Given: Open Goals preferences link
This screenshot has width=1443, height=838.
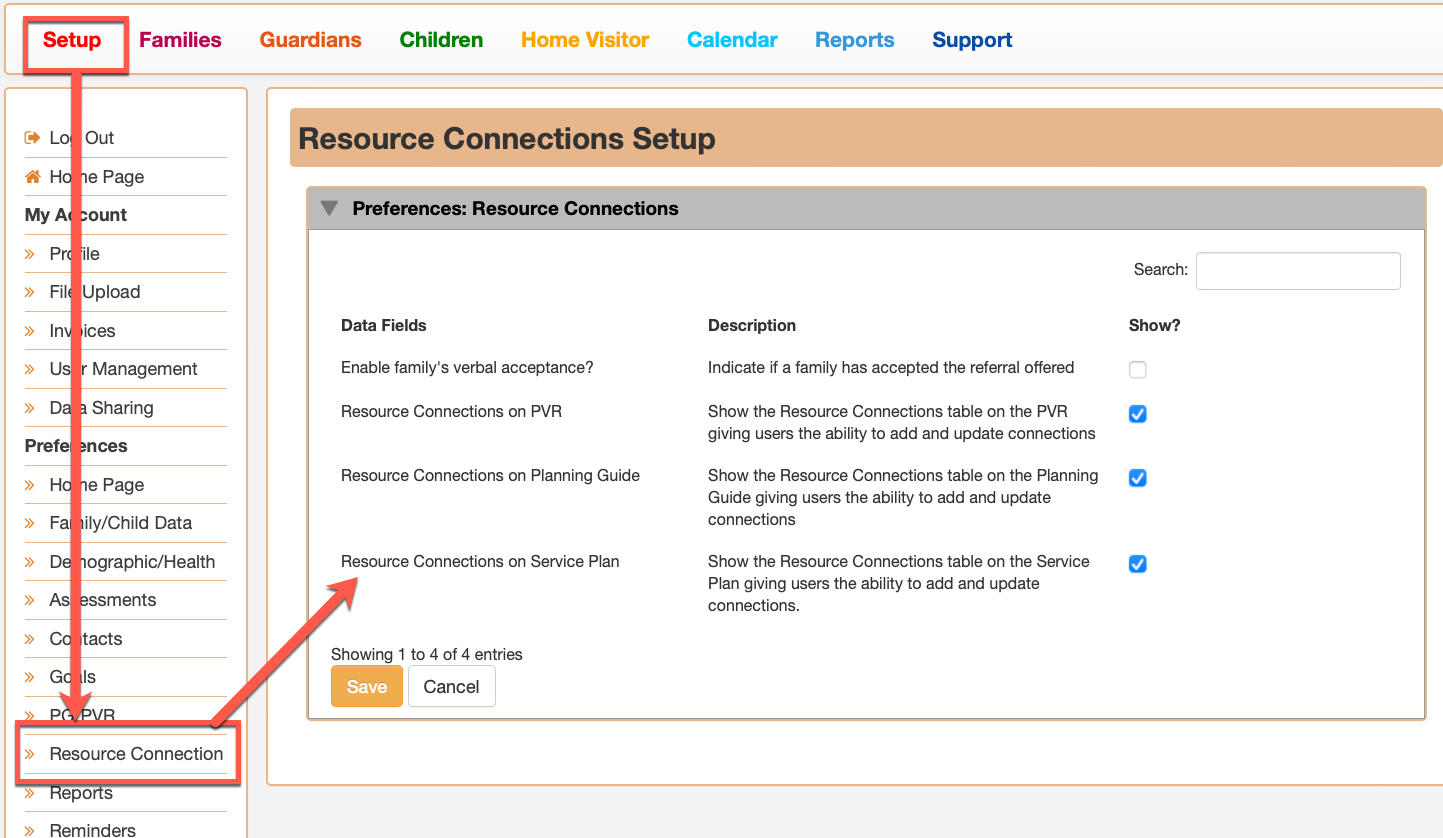Looking at the screenshot, I should [73, 677].
